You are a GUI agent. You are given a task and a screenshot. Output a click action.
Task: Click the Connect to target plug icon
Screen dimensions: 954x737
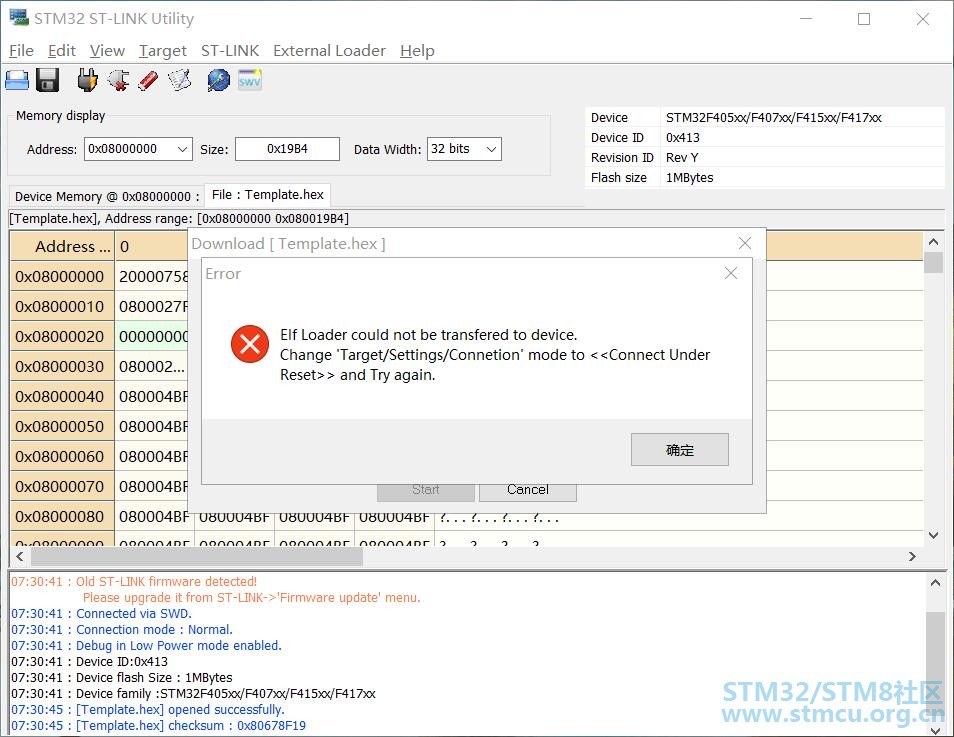coord(88,80)
